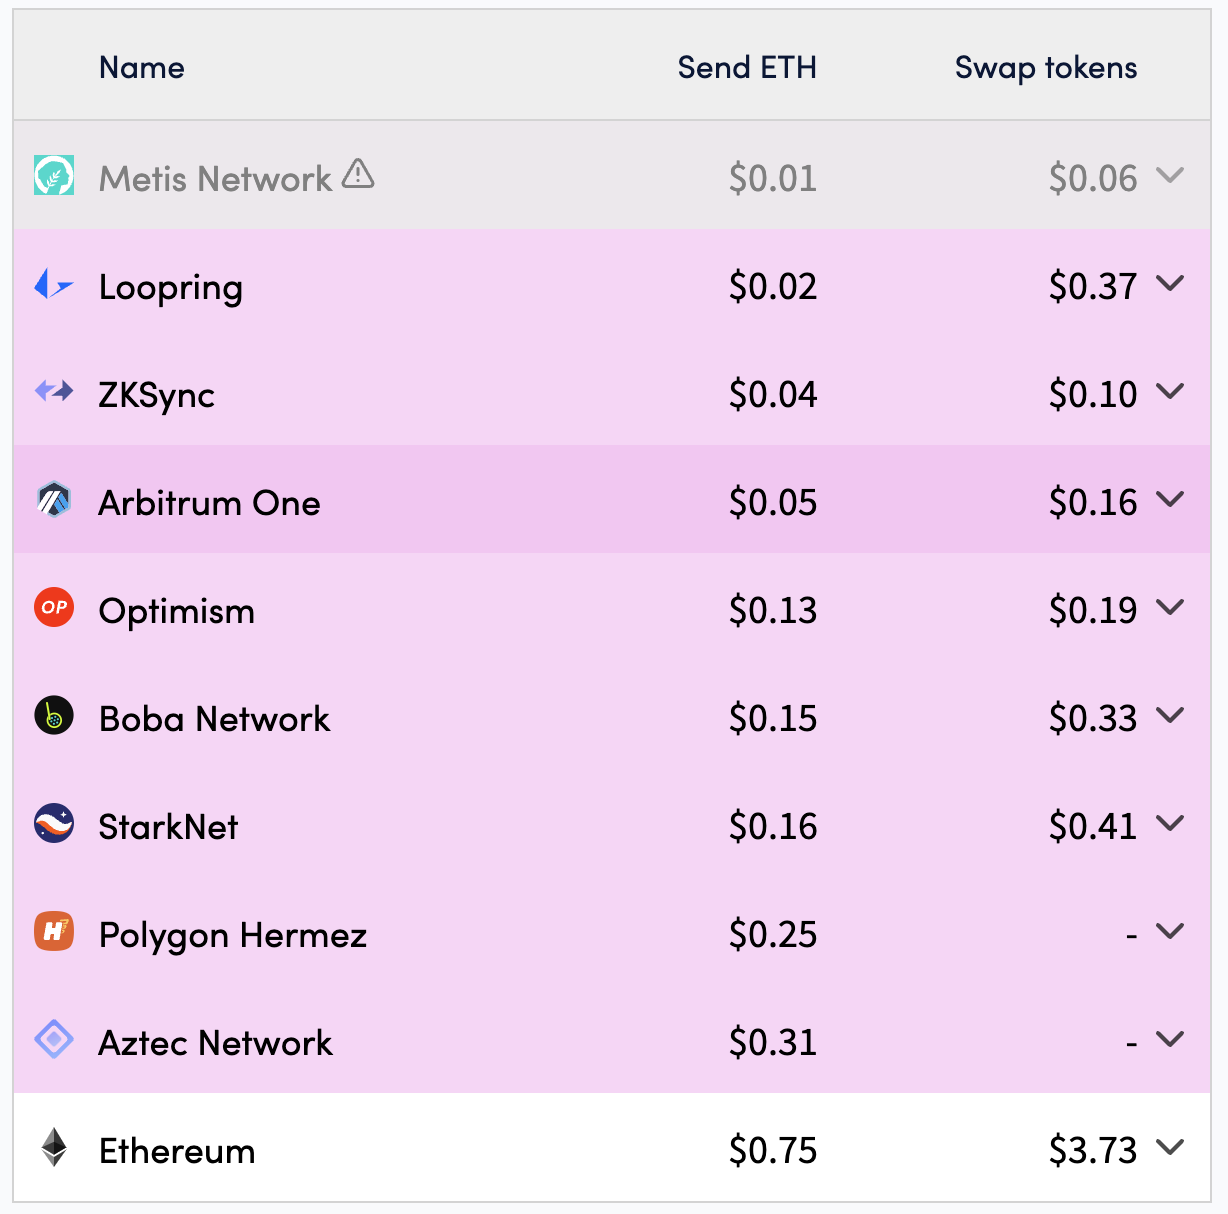Expand the Metis Network row chevron

pyautogui.click(x=1170, y=176)
